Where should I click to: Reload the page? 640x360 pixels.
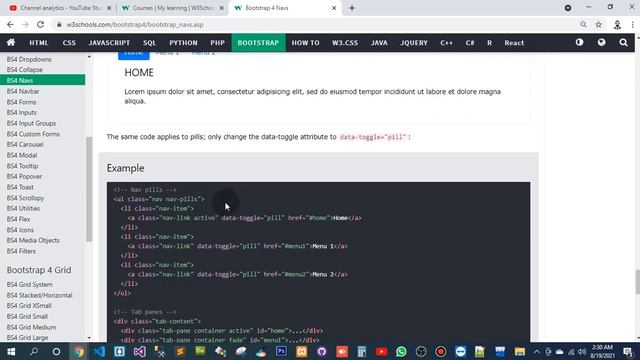[40, 24]
